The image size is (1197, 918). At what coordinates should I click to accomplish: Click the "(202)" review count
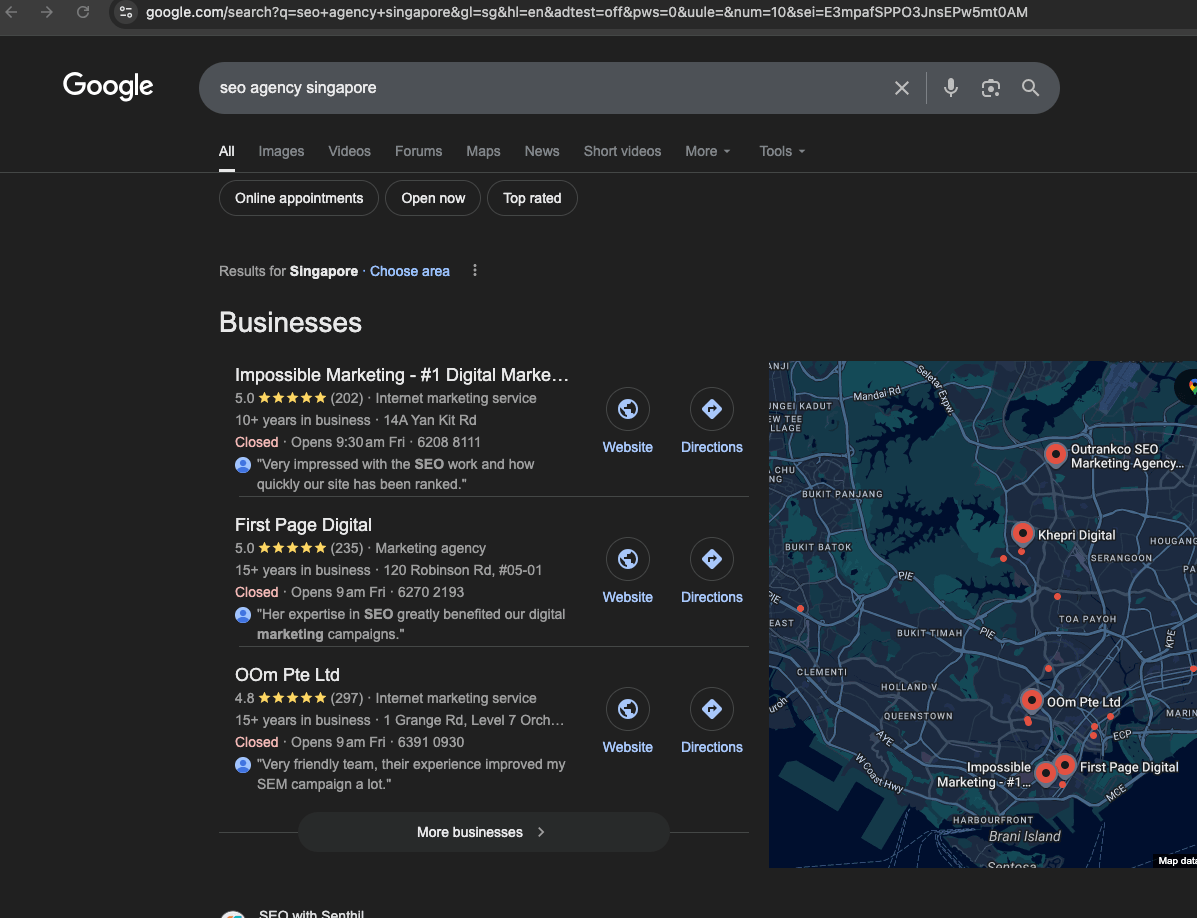pyautogui.click(x=347, y=398)
